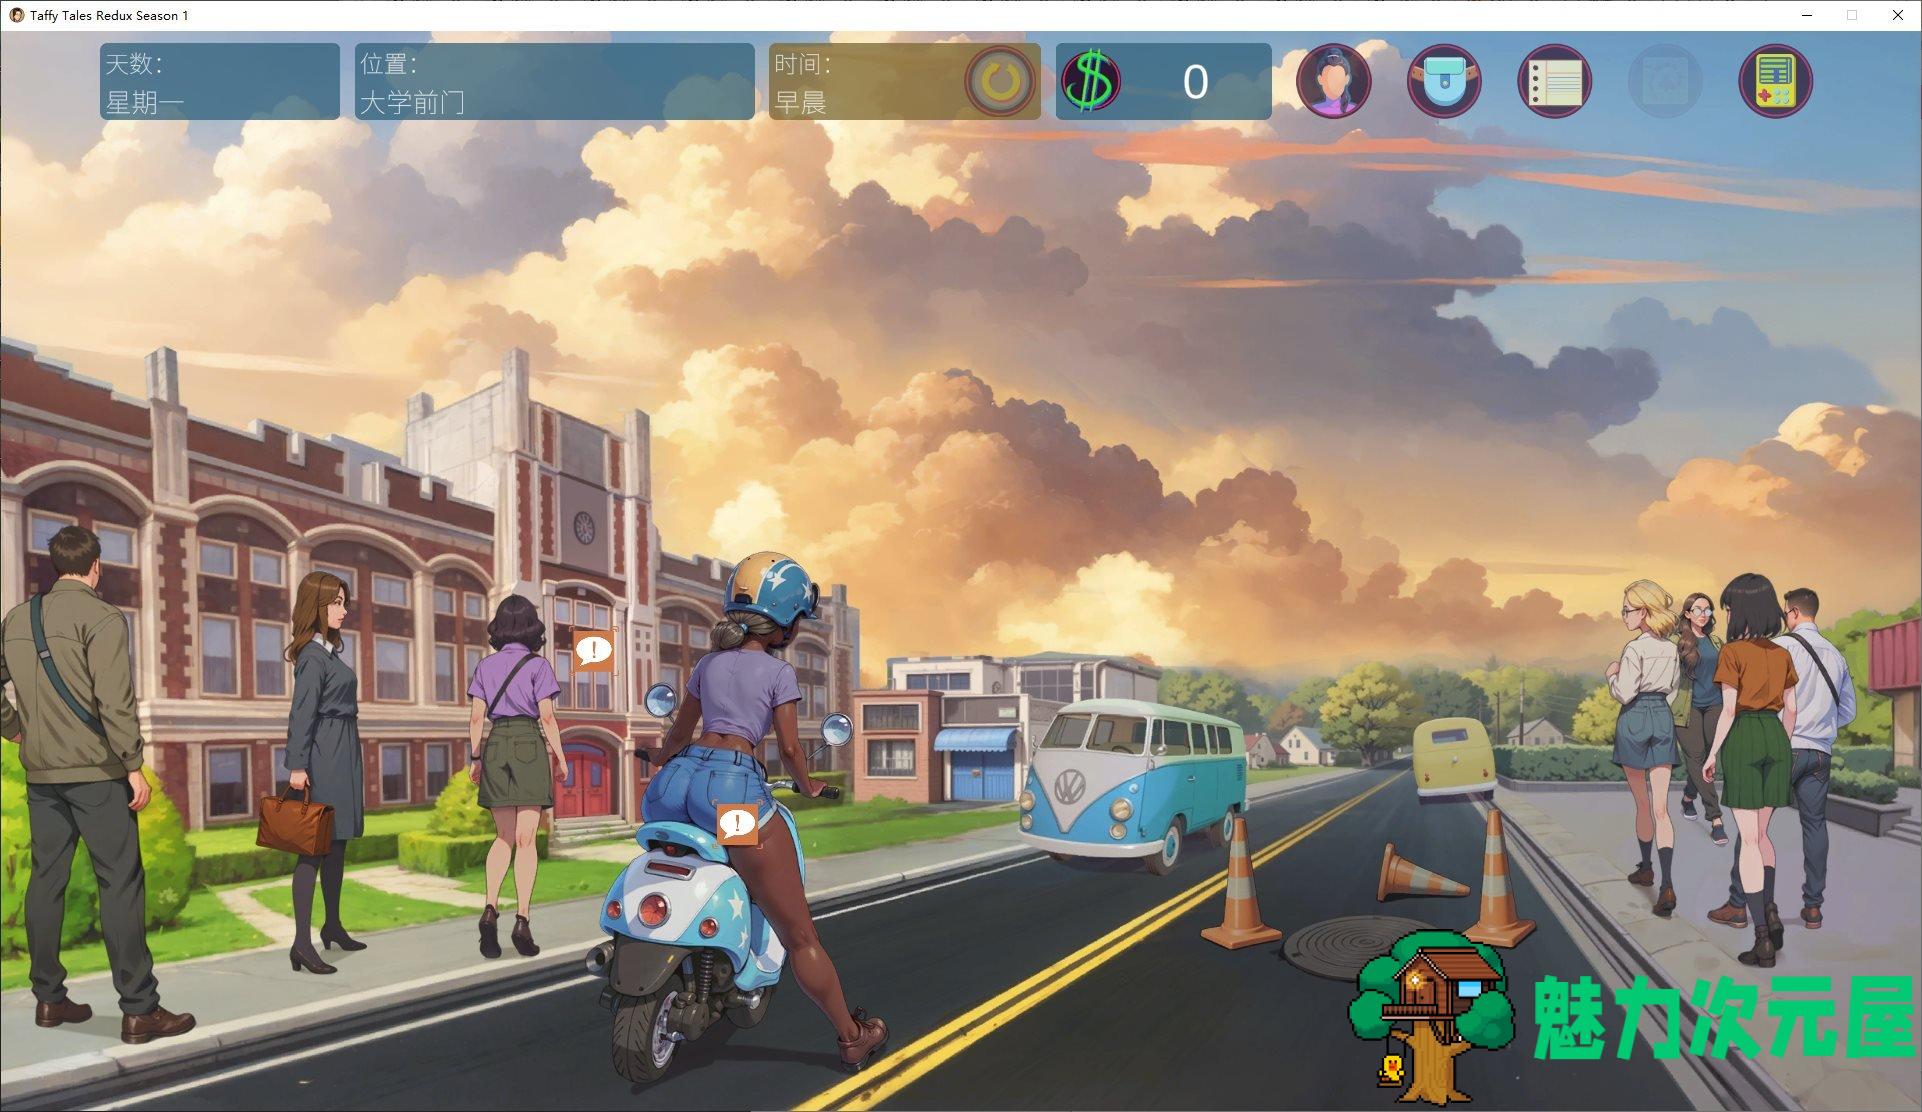Open the notebook journal icon
This screenshot has height=1112, width=1922.
pos(1555,81)
